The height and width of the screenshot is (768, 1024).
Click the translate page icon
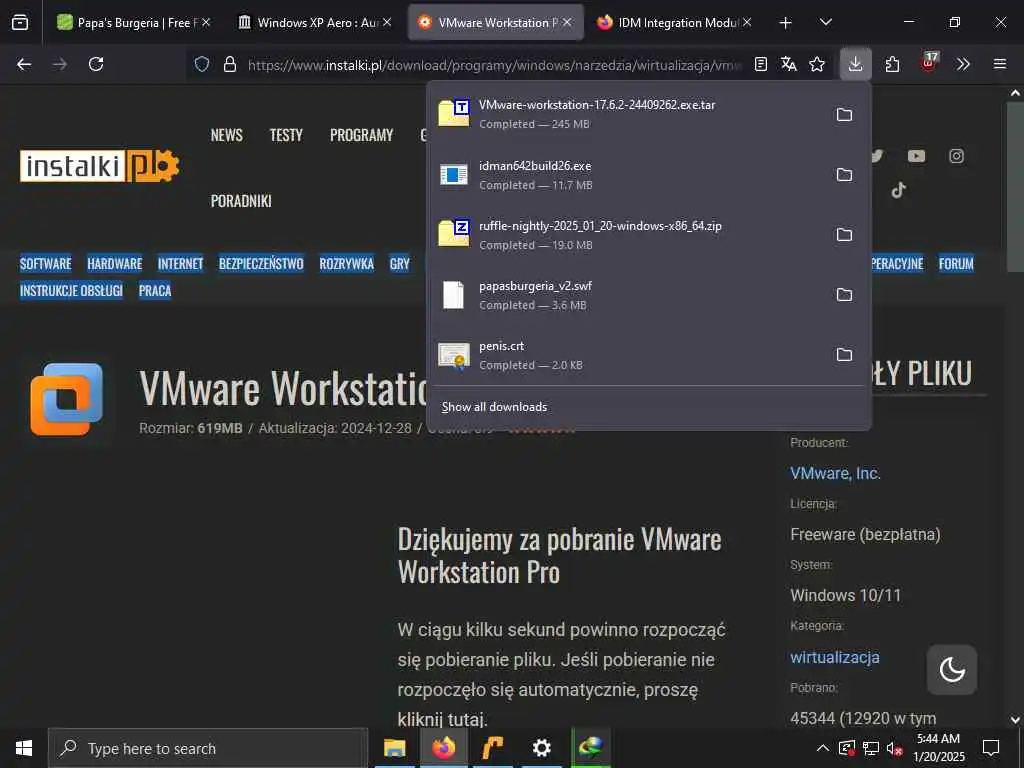789,64
